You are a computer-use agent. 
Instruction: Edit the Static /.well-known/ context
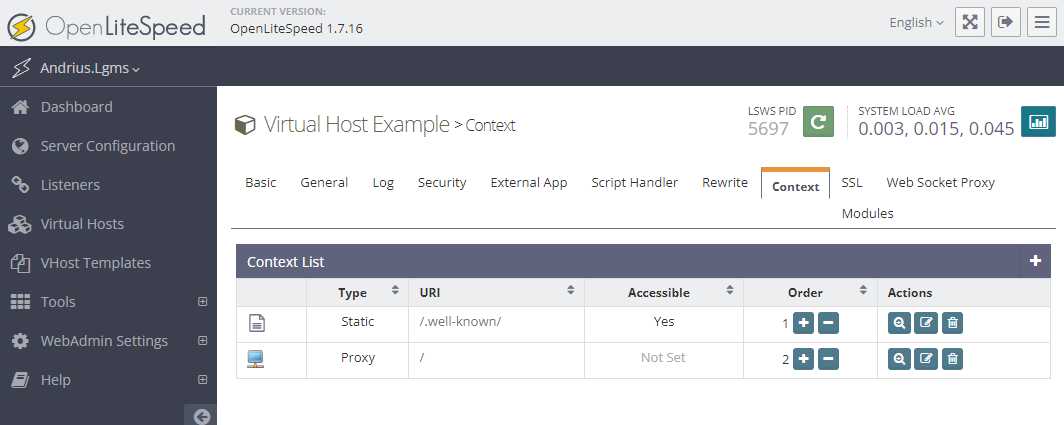[926, 323]
